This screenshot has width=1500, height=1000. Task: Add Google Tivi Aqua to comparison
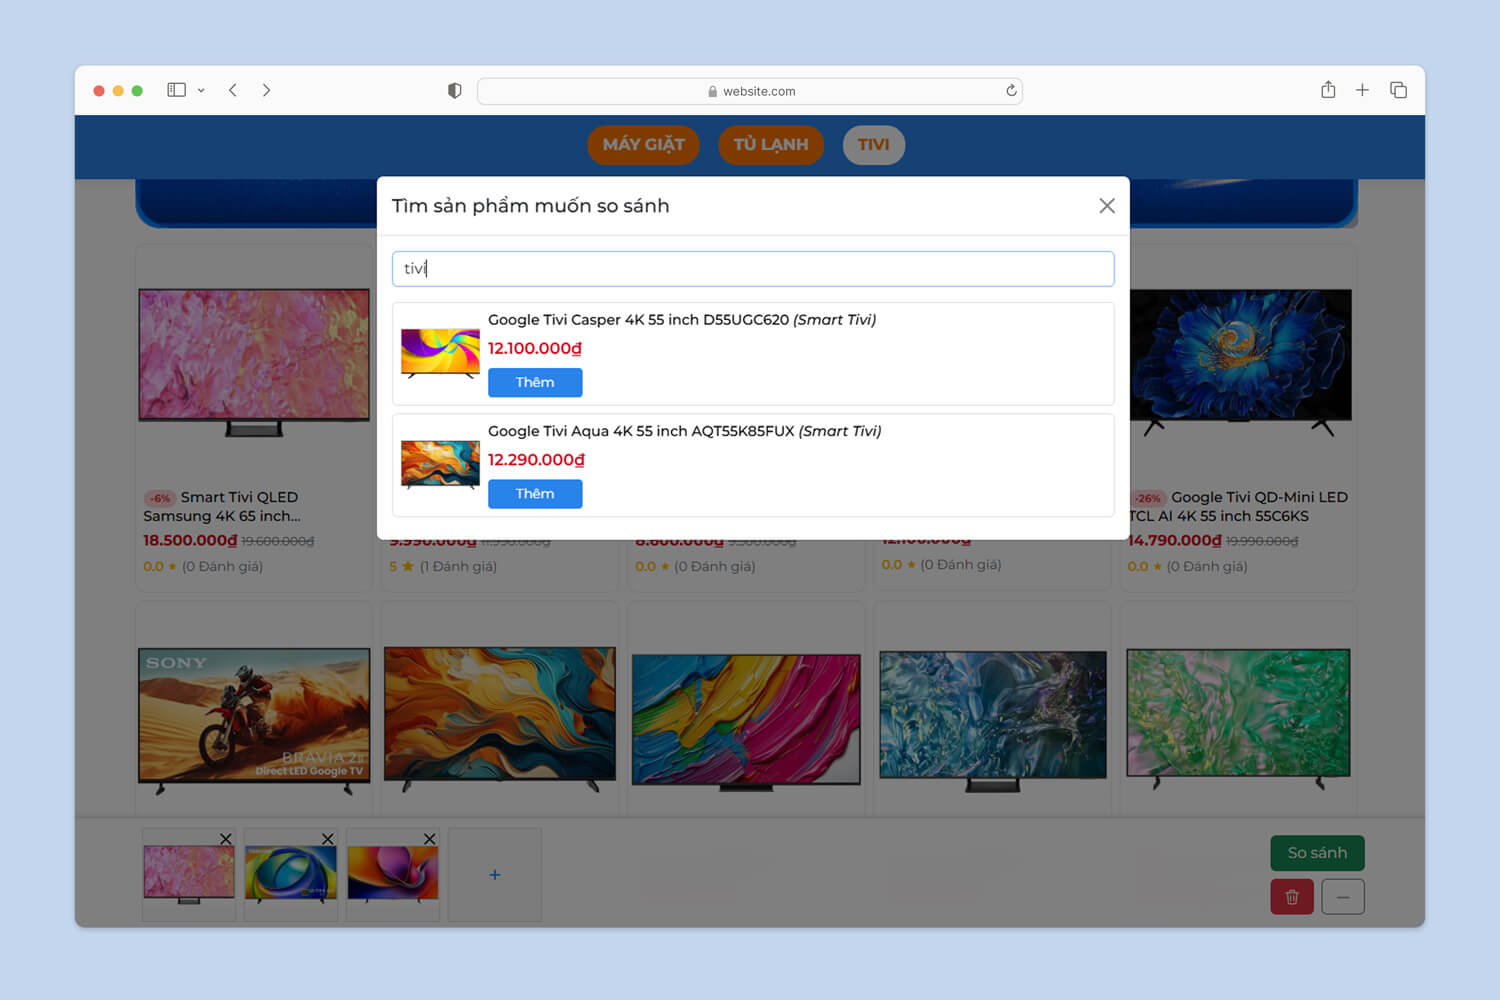click(535, 494)
